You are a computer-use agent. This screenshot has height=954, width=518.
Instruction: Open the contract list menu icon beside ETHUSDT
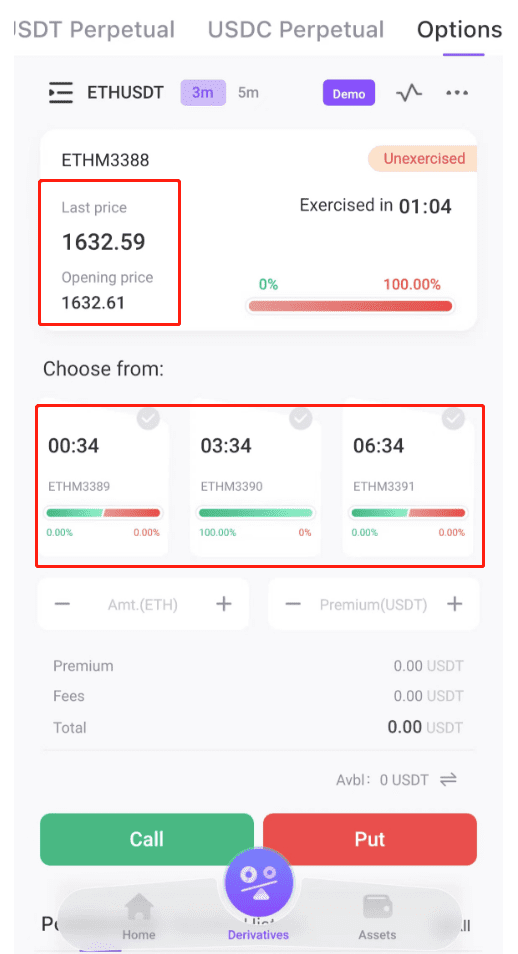(61, 93)
